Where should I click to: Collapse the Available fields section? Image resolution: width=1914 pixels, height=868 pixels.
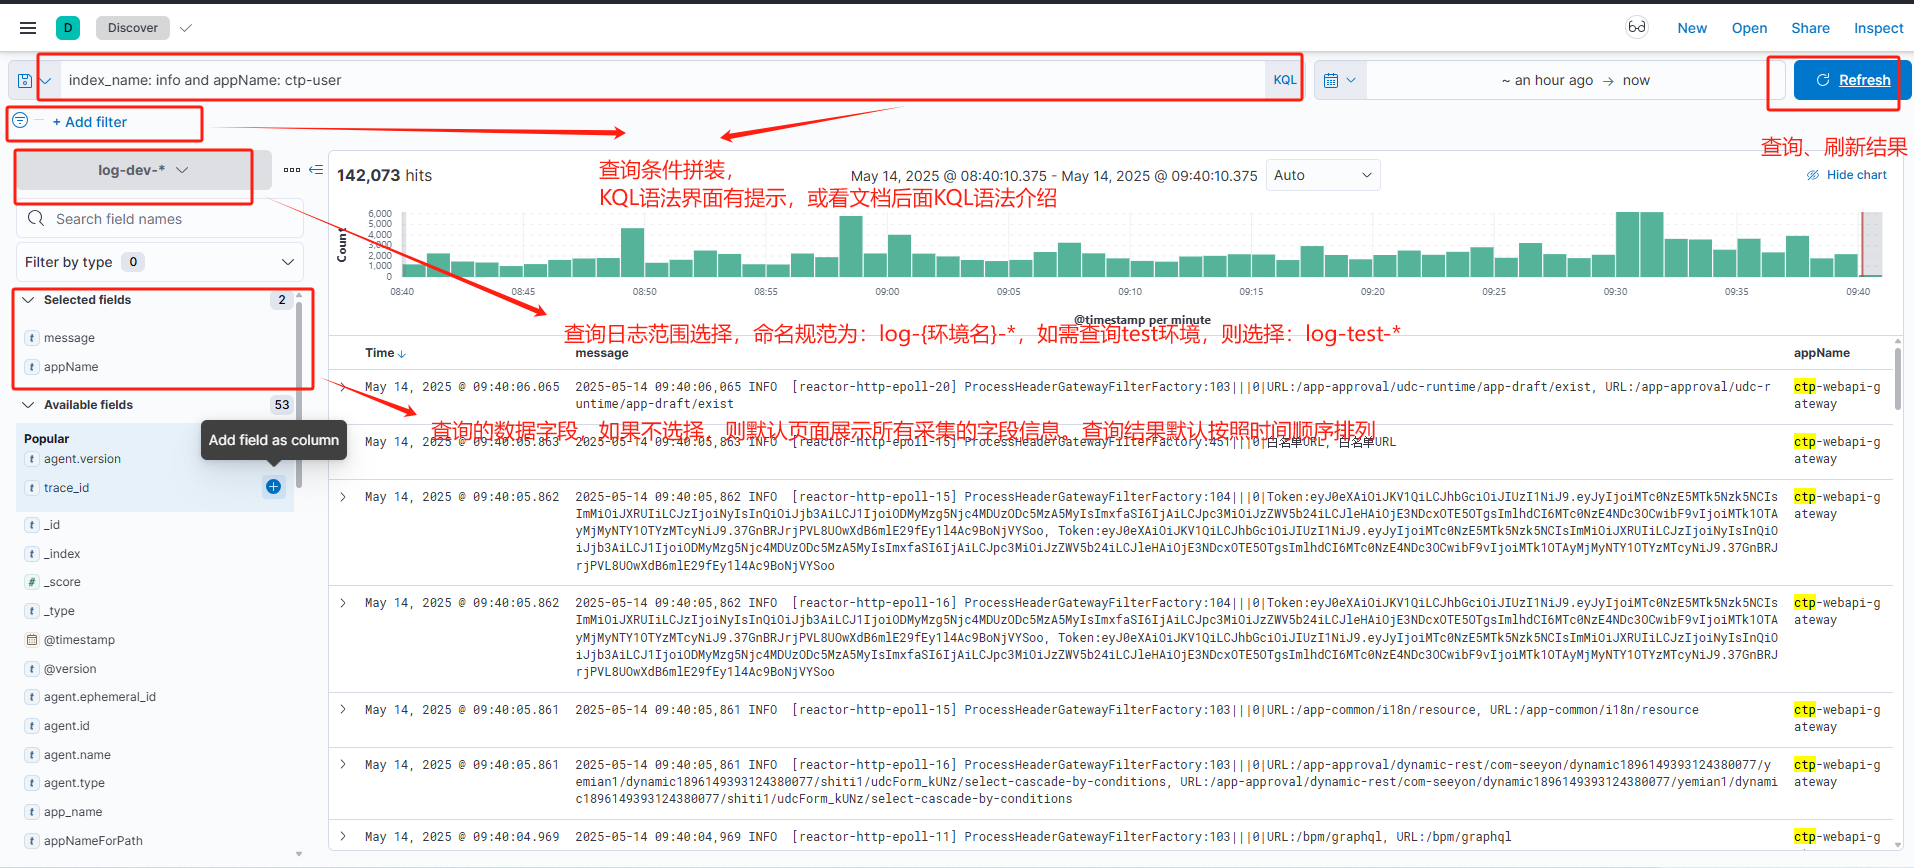point(28,405)
